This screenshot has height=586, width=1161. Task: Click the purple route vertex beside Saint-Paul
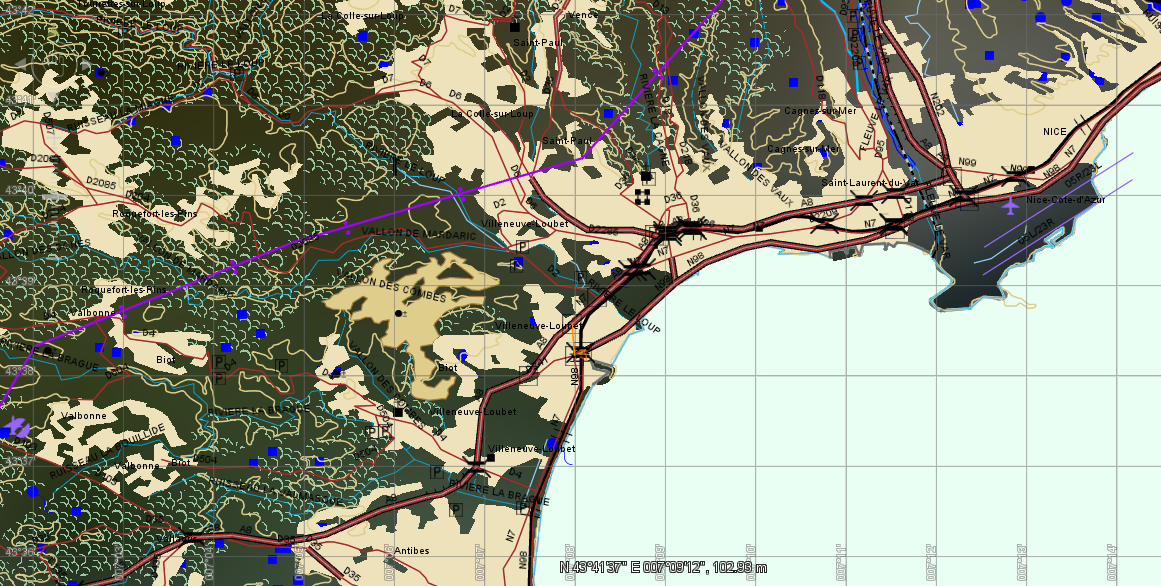click(x=582, y=157)
